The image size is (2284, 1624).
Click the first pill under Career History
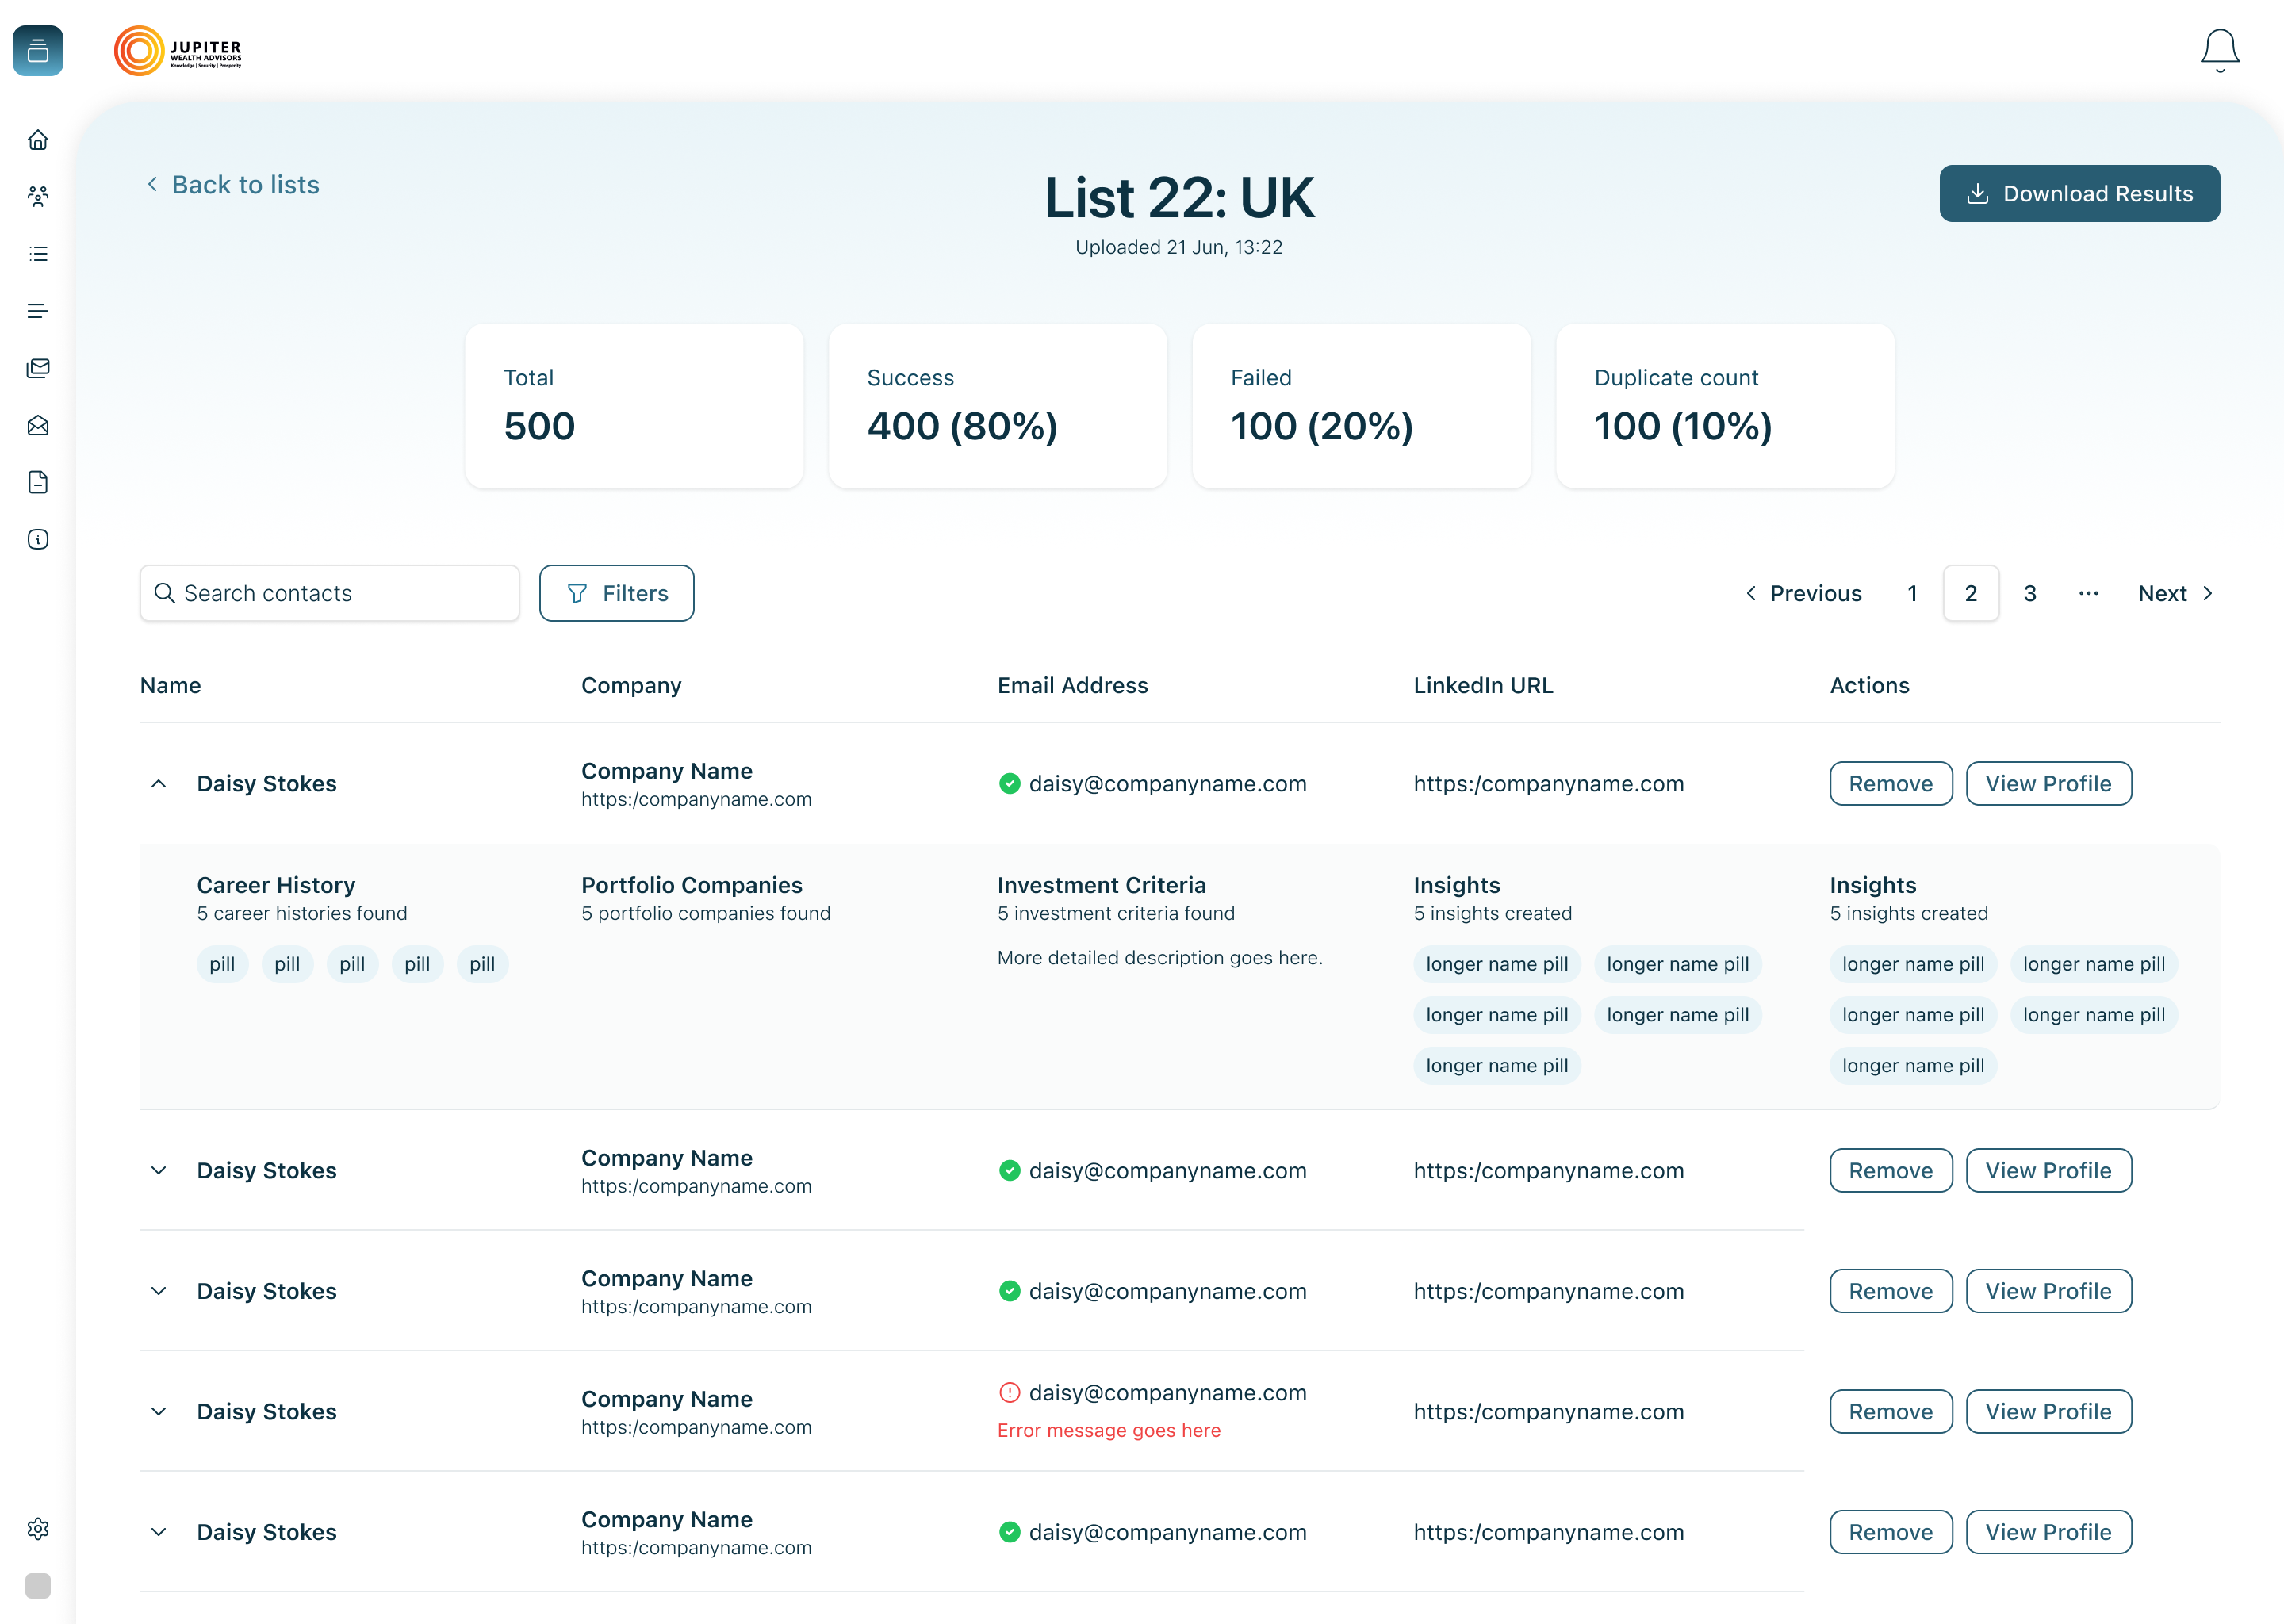tap(222, 964)
